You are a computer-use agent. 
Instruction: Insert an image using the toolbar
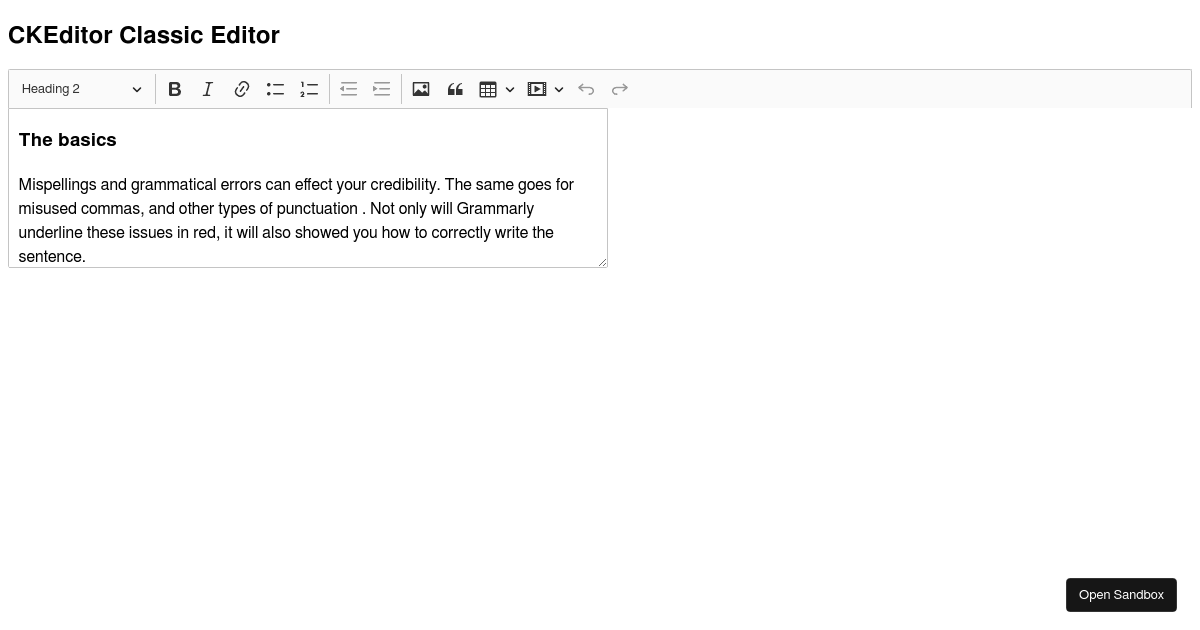coord(421,89)
